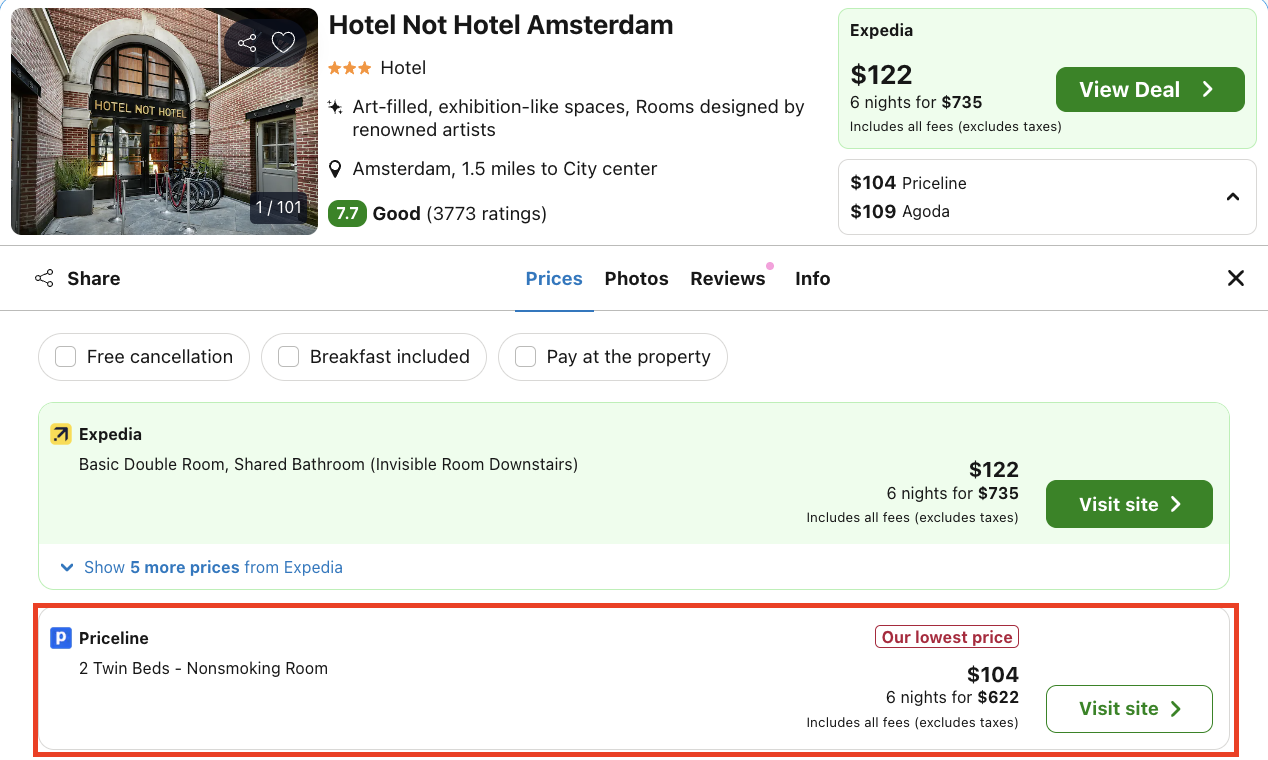Open the Reviews tab
Screen dimensions: 1268x760
coord(728,278)
